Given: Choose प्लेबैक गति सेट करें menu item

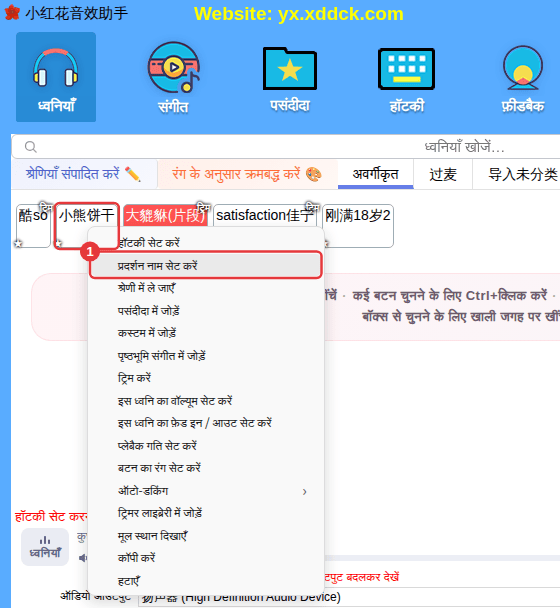Looking at the screenshot, I should [x=206, y=446].
